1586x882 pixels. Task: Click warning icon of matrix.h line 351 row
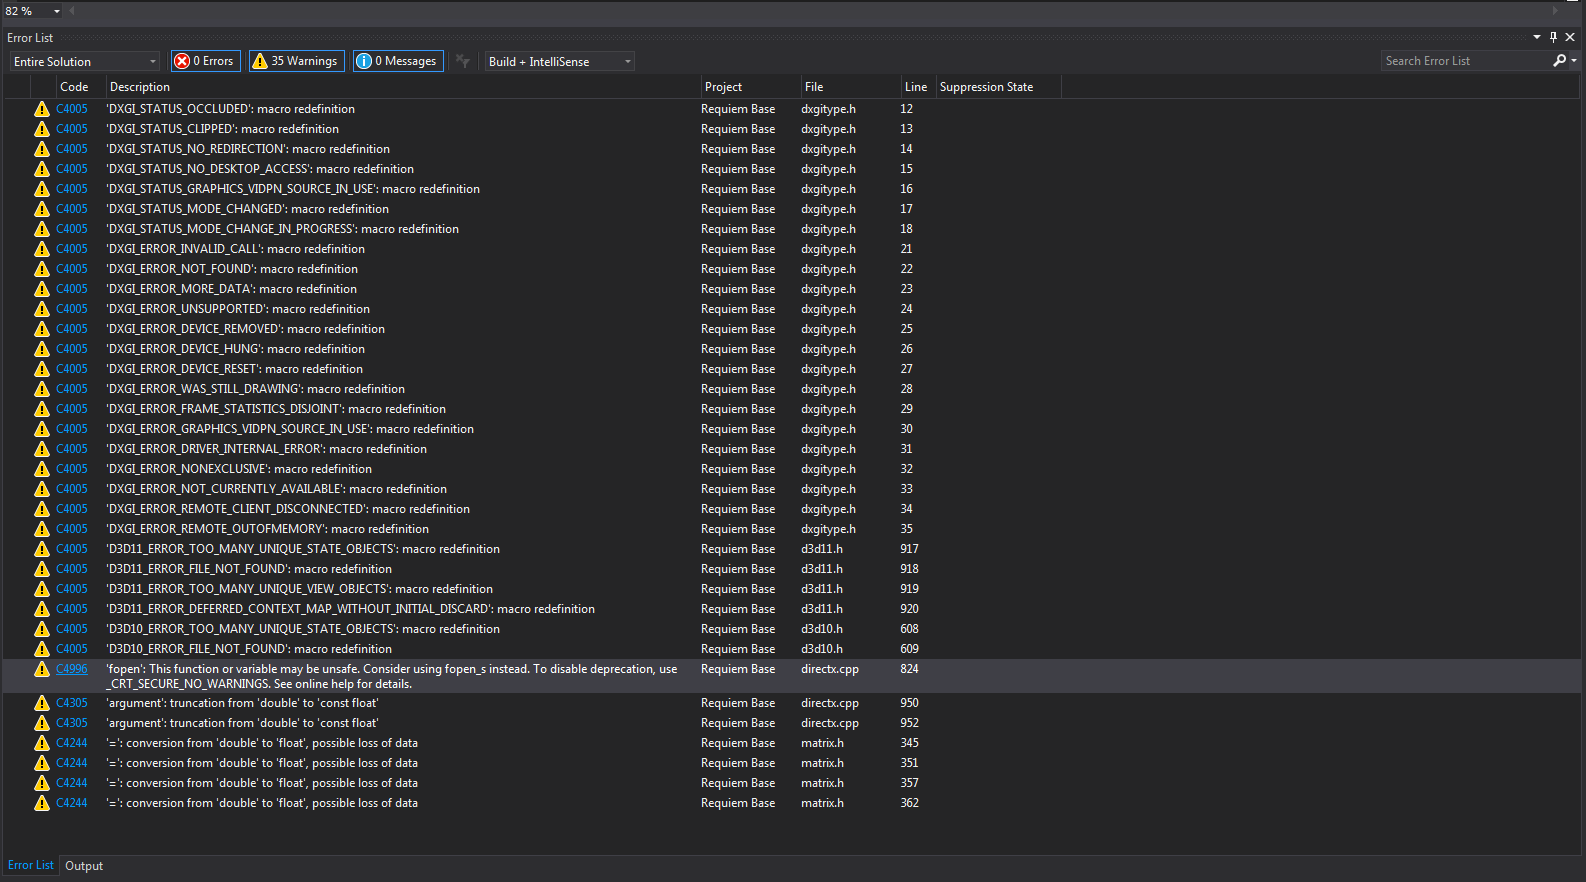pyautogui.click(x=42, y=763)
